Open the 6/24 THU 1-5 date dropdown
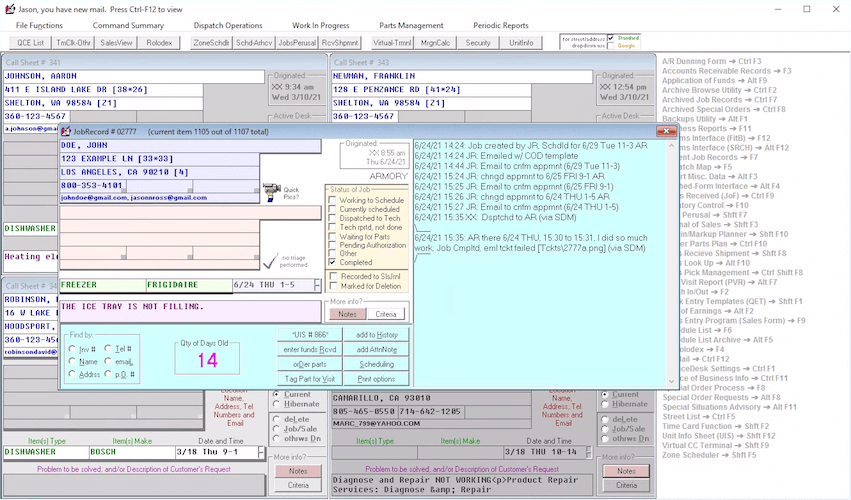This screenshot has height=500, width=851. coord(317,285)
